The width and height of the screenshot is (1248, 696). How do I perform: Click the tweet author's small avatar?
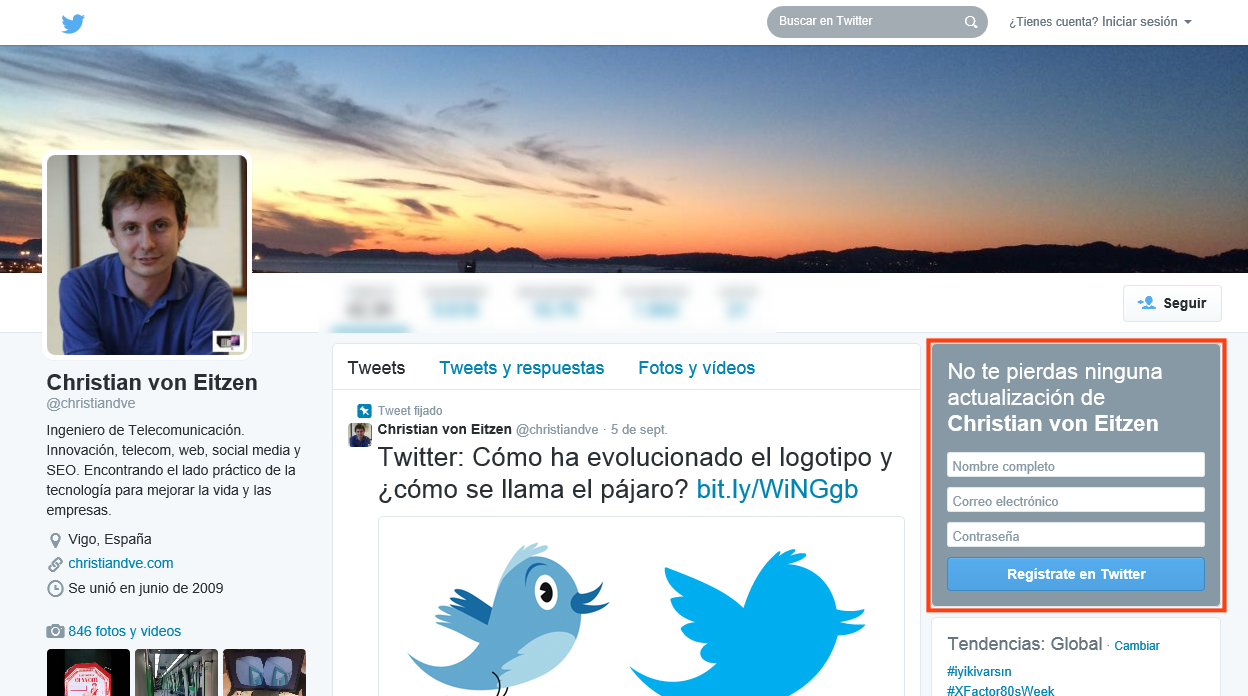coord(360,434)
